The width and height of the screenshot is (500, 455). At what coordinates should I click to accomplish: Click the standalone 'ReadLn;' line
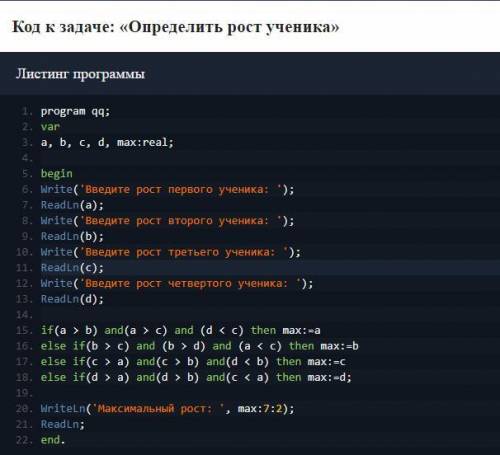coord(63,424)
